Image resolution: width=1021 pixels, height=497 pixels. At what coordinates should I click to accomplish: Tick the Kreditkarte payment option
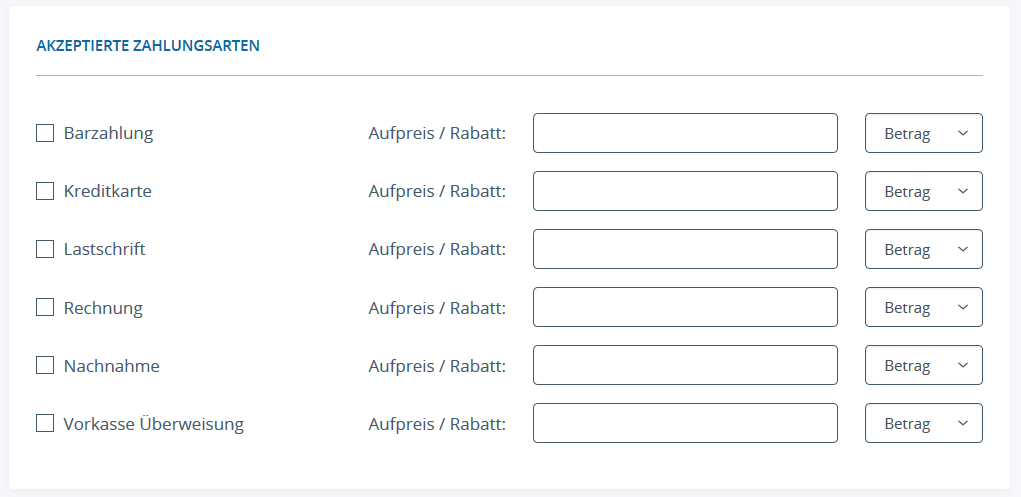point(45,191)
